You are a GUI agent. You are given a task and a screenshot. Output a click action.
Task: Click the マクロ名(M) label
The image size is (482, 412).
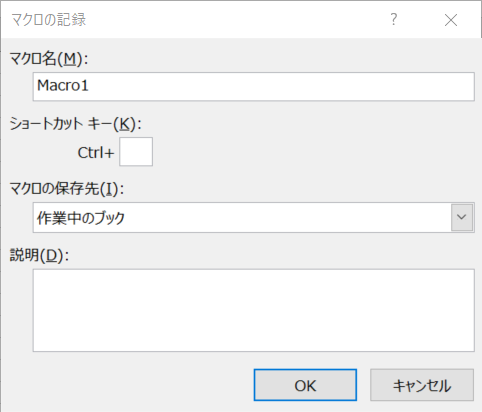point(49,59)
